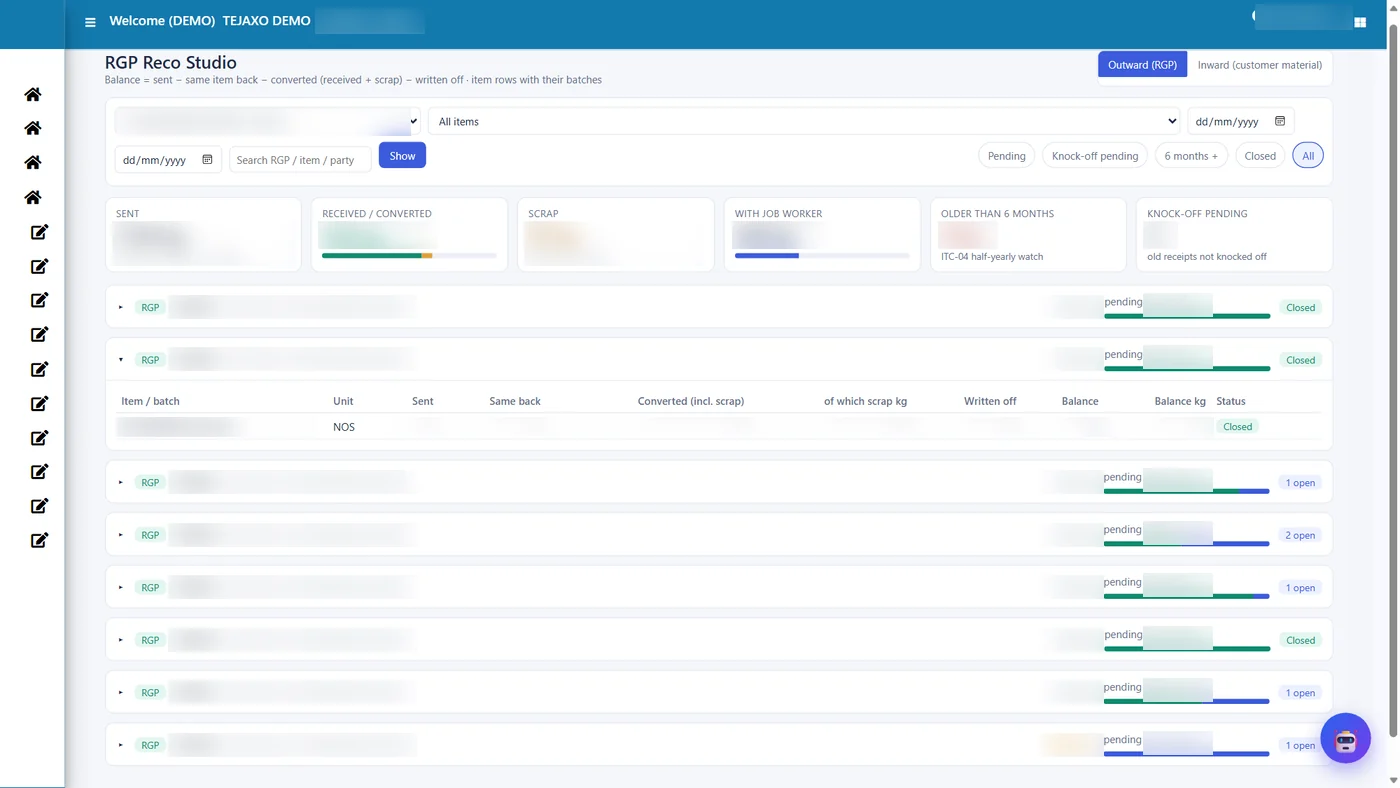Click the topmost home icon in the sidebar

coord(33,94)
